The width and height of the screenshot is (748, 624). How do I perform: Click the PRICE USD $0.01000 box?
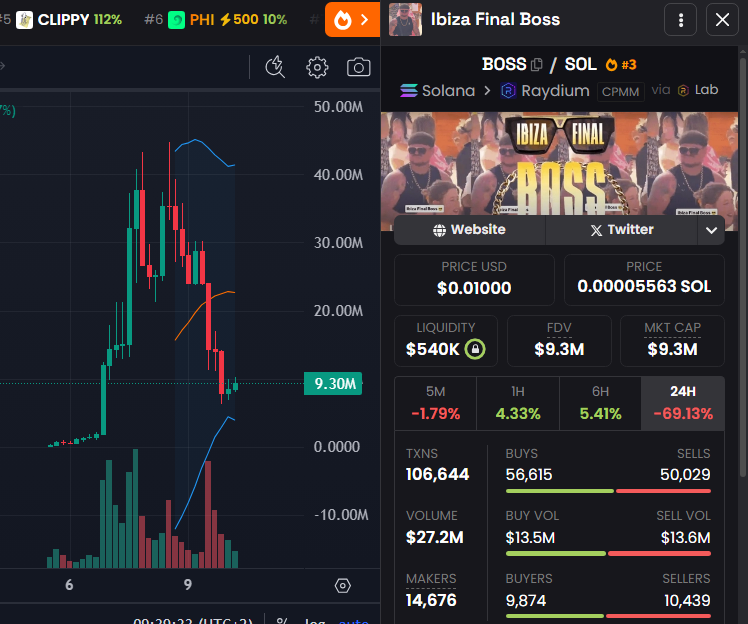pos(474,280)
